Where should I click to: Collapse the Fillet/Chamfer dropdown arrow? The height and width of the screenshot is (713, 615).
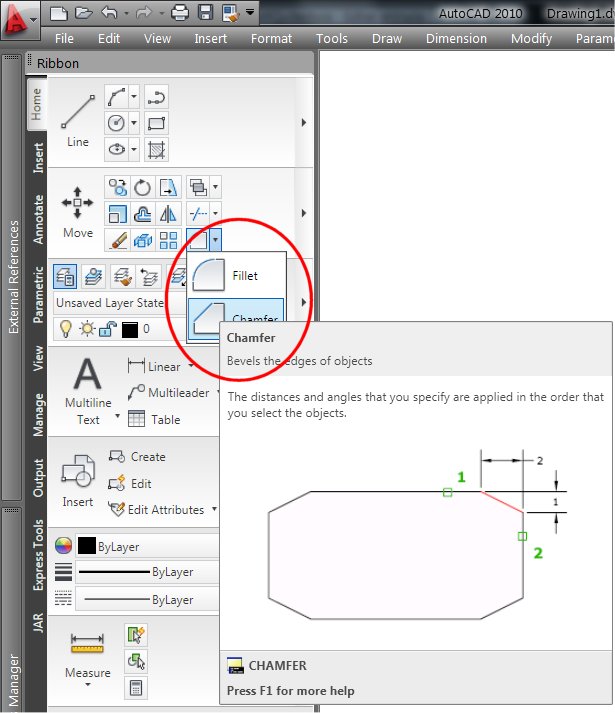[216, 240]
